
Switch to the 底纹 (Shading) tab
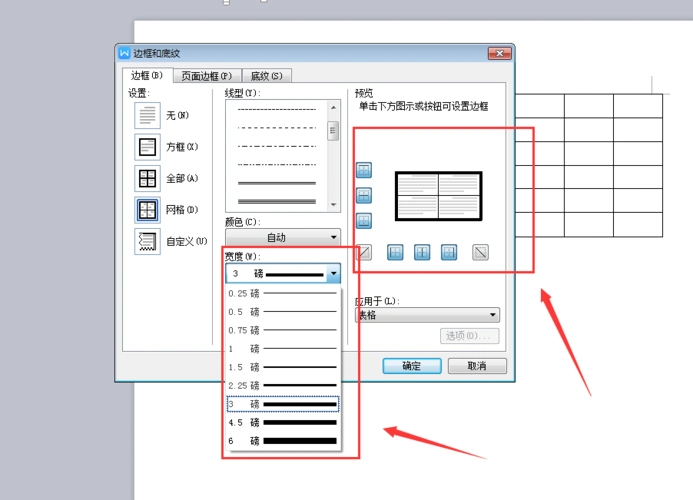tap(265, 75)
